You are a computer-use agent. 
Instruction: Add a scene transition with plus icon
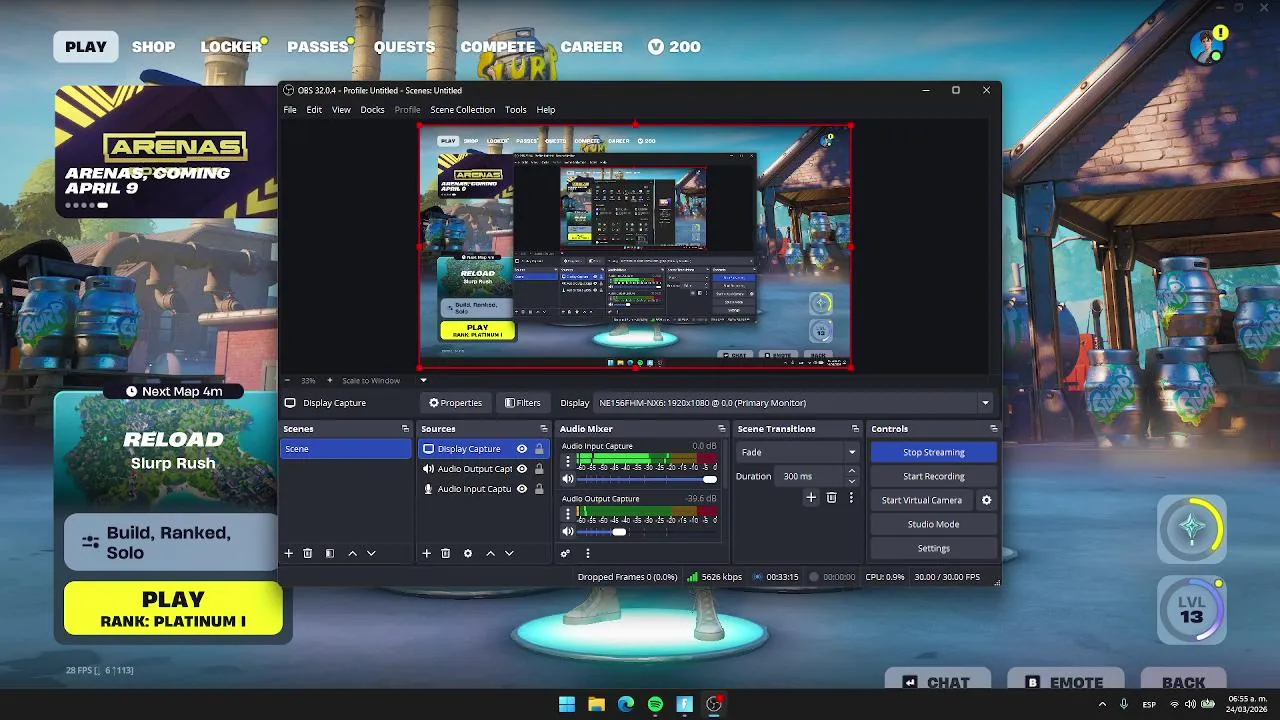tap(811, 497)
